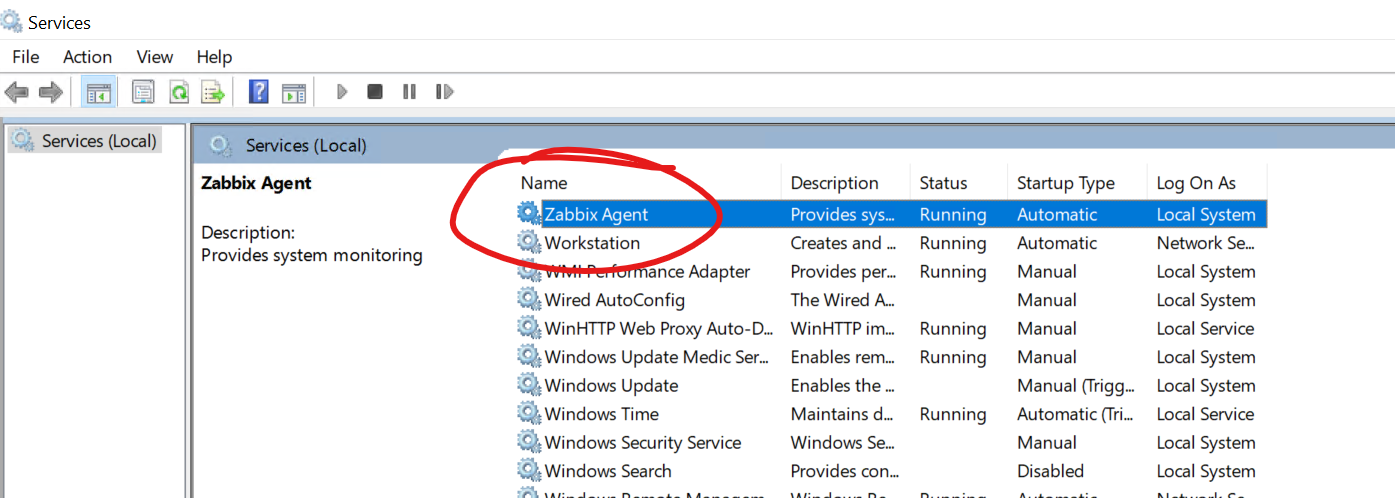
Task: Click Automatic startup type of Zabbix Agent
Action: (x=1057, y=214)
